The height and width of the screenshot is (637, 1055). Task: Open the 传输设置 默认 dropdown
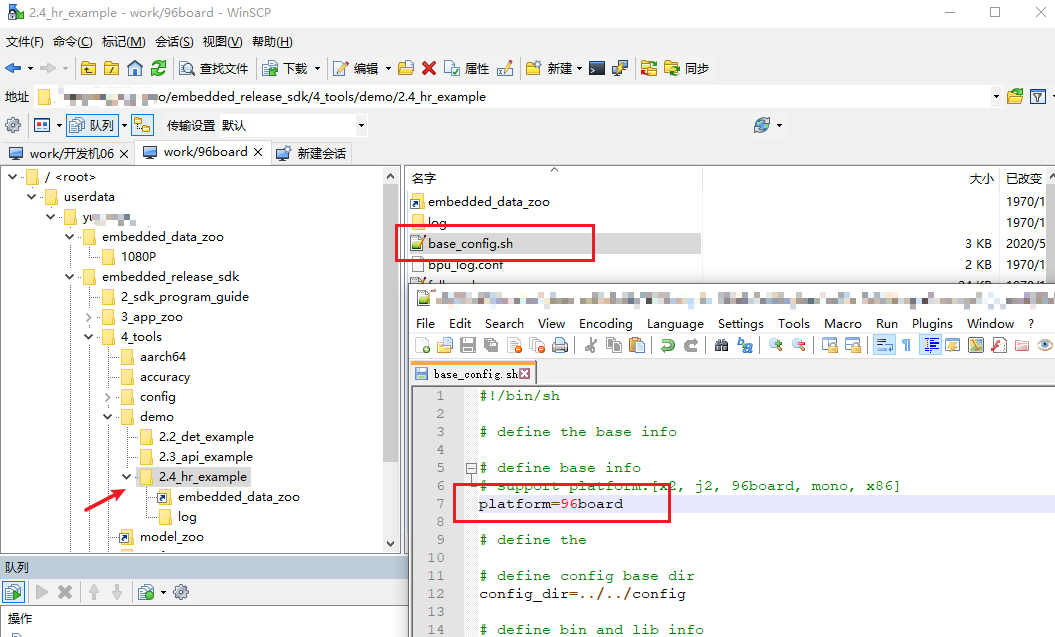click(361, 125)
